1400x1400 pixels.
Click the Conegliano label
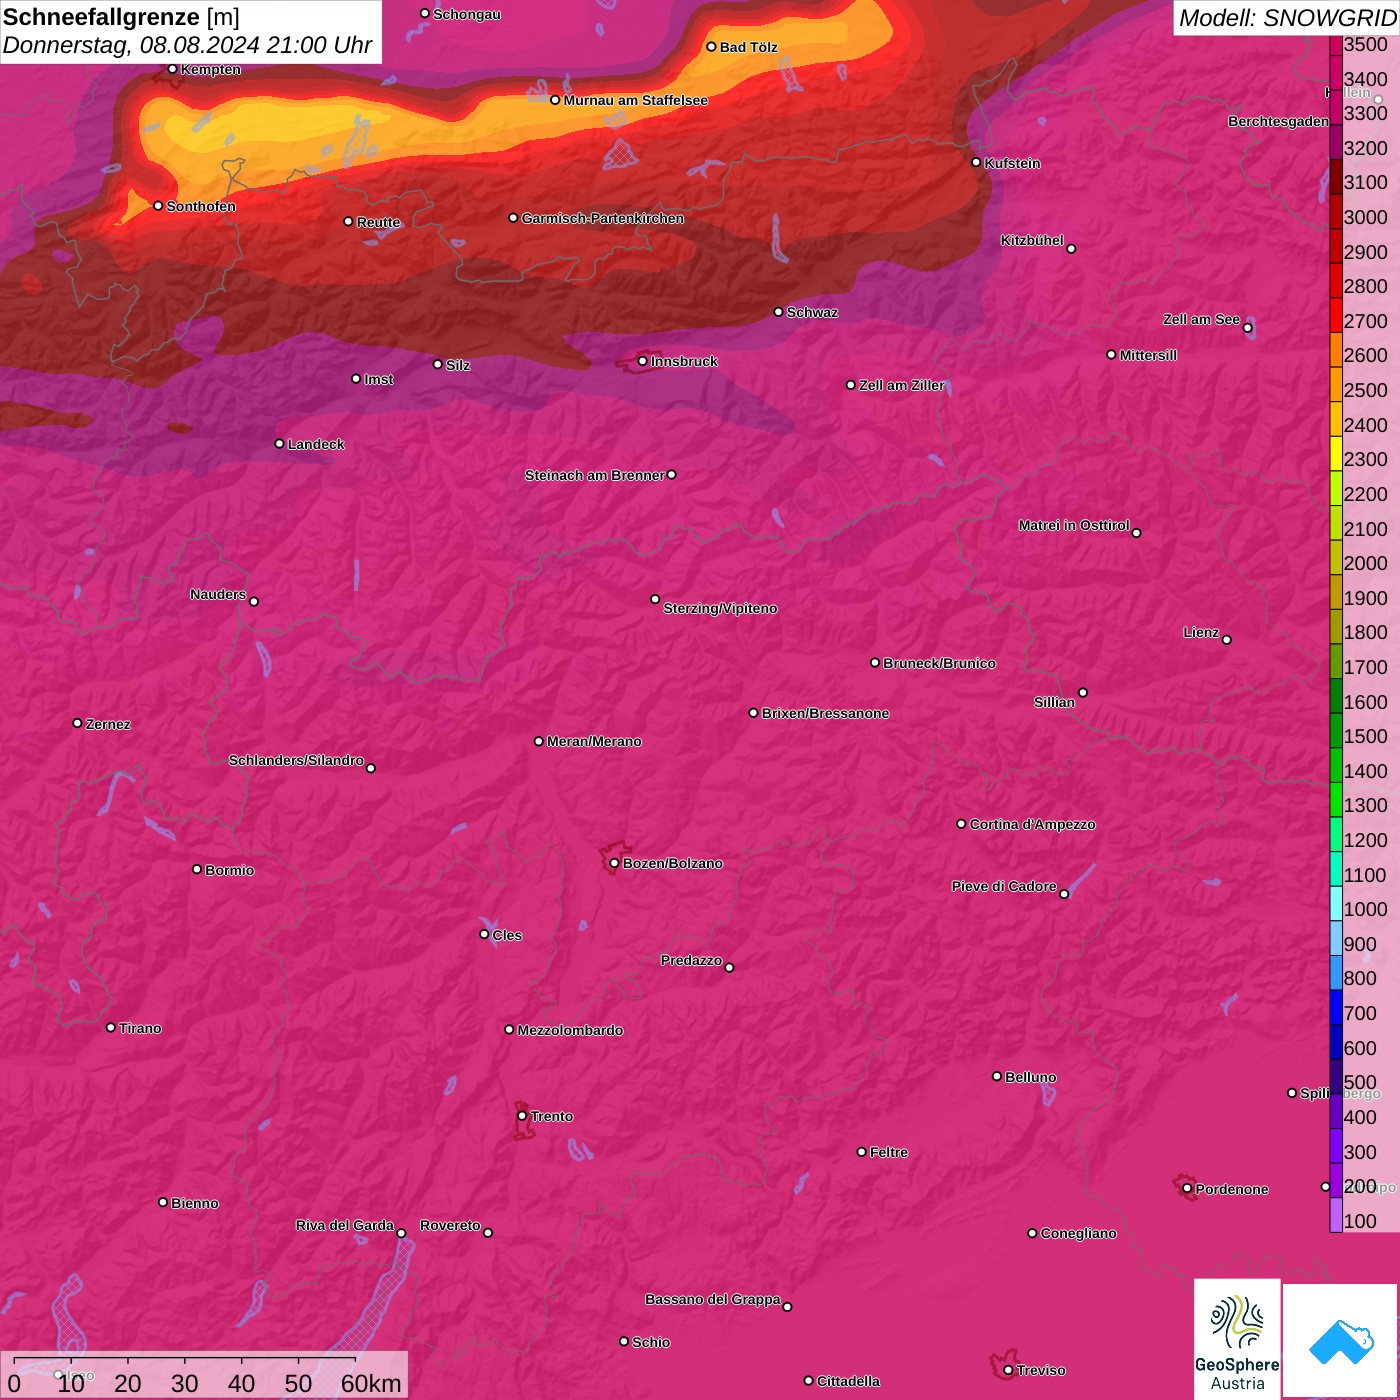point(1078,1233)
